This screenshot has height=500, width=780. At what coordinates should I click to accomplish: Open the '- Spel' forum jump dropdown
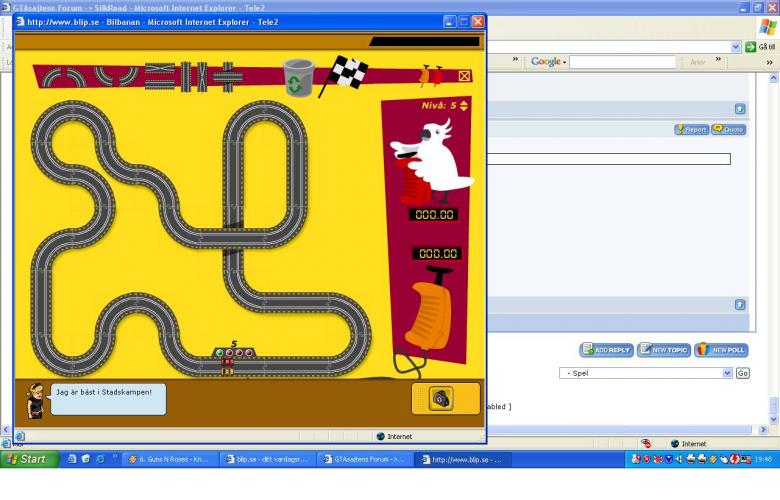[646, 373]
